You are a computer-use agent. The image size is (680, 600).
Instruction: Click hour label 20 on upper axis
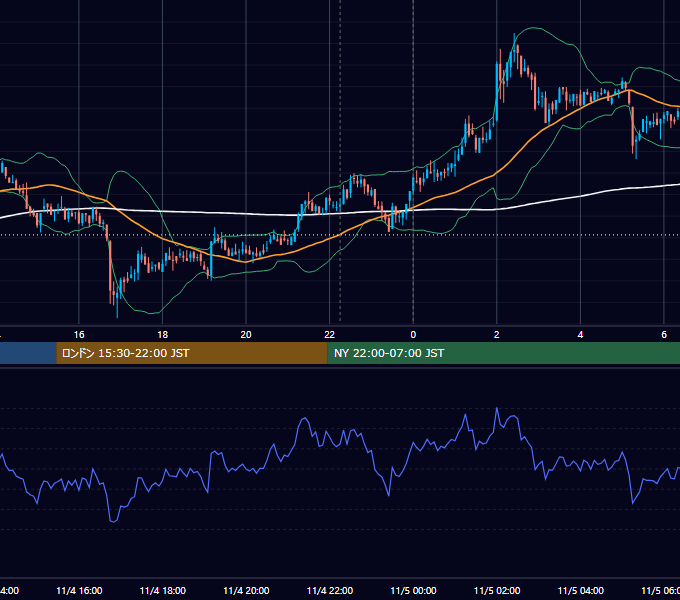click(x=246, y=335)
